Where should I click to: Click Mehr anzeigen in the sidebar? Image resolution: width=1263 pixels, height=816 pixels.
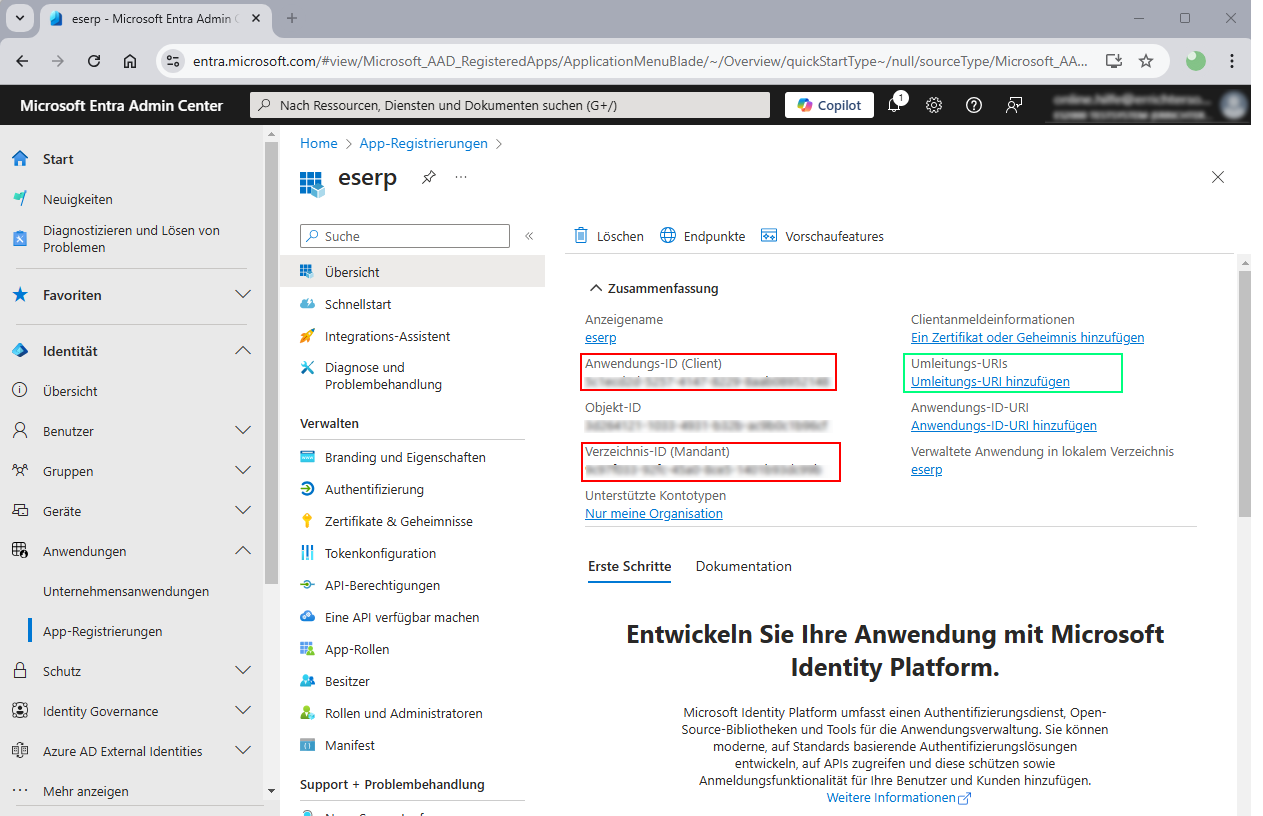(86, 791)
